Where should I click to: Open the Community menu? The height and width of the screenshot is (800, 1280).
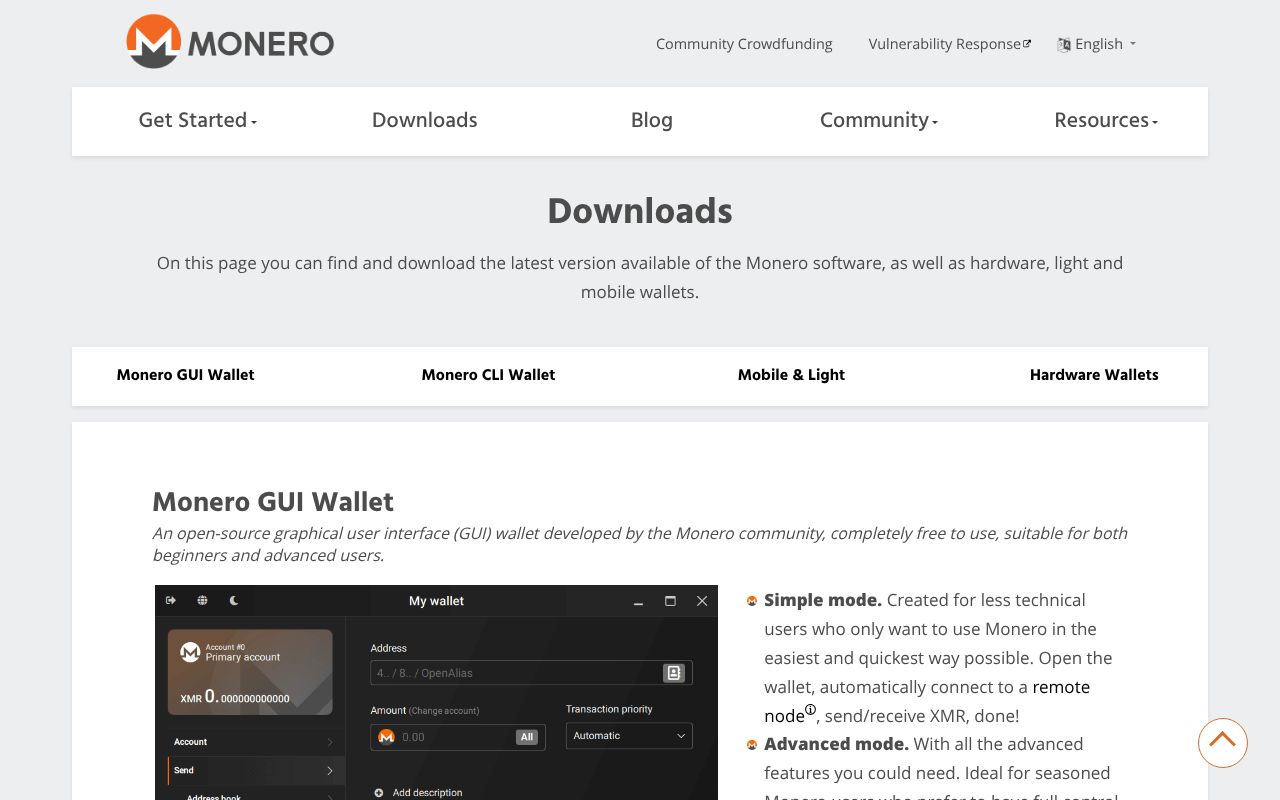(878, 121)
